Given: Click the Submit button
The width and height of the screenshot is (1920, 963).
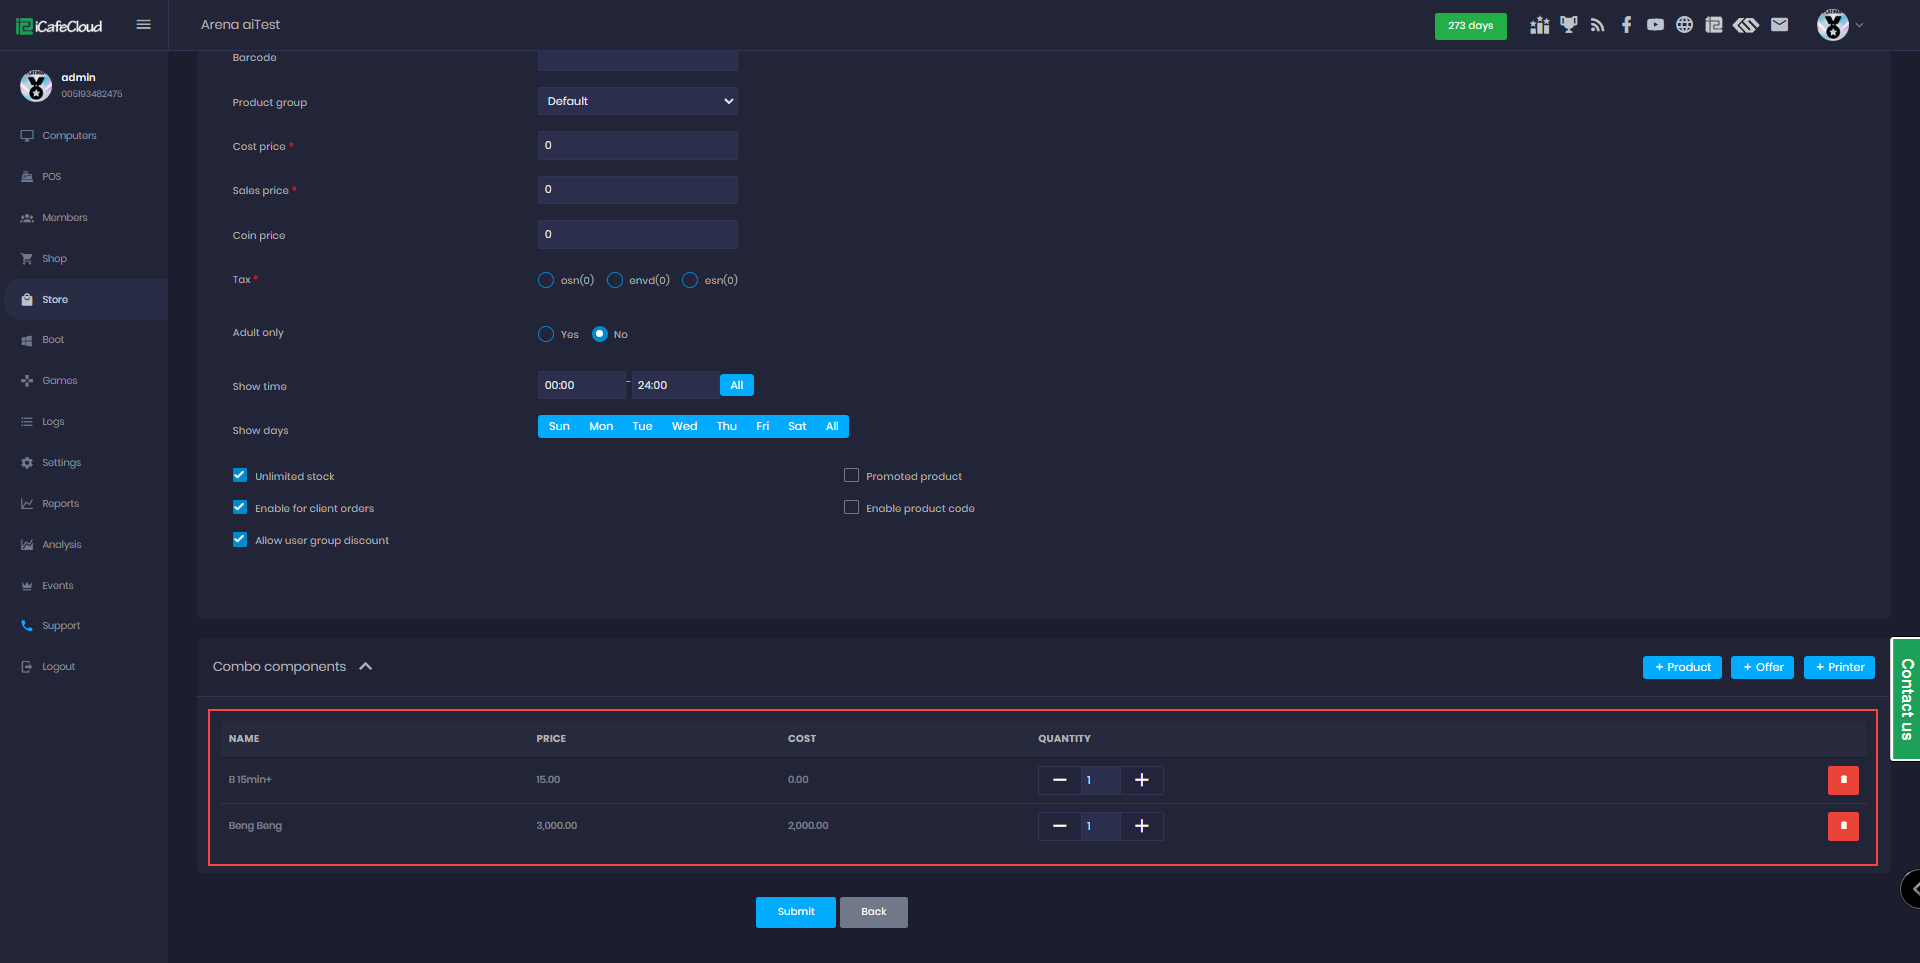Looking at the screenshot, I should (795, 912).
